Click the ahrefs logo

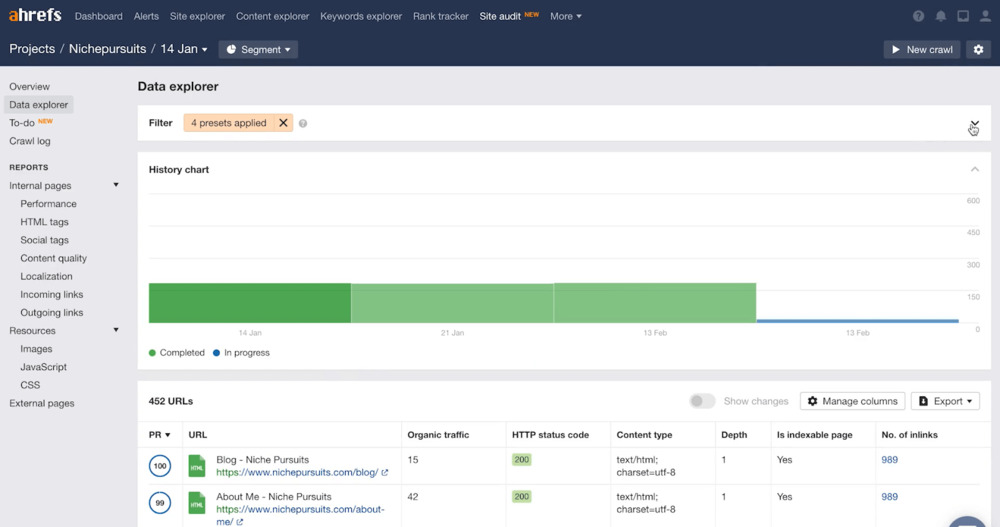(35, 15)
